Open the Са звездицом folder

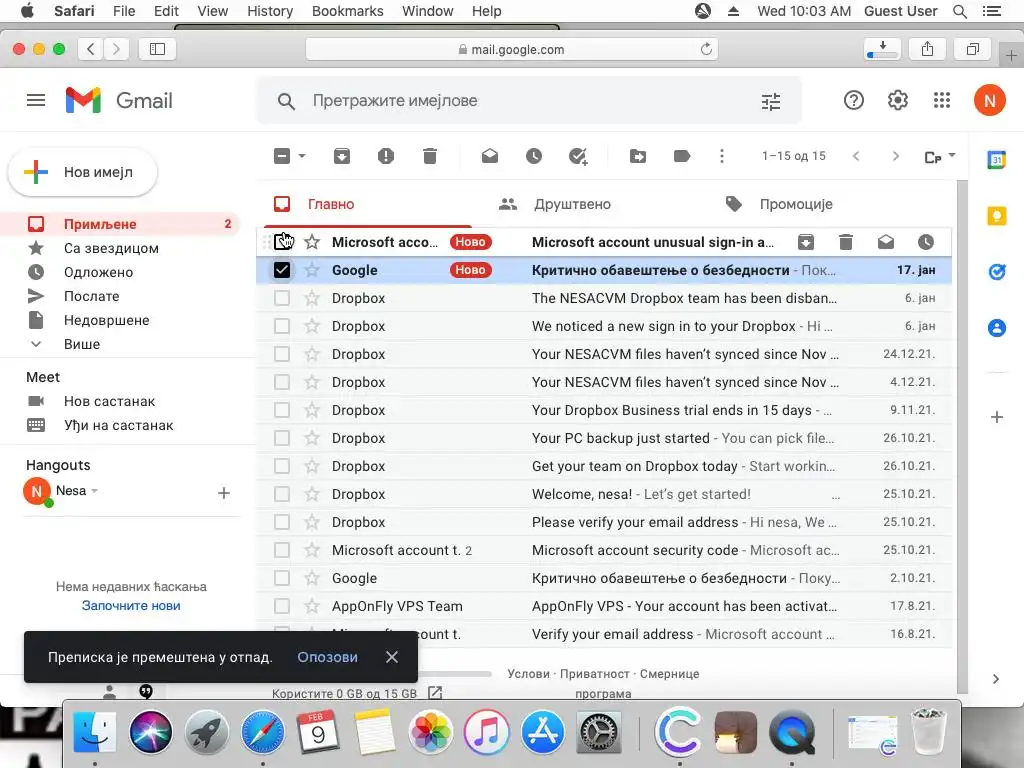coord(121,248)
